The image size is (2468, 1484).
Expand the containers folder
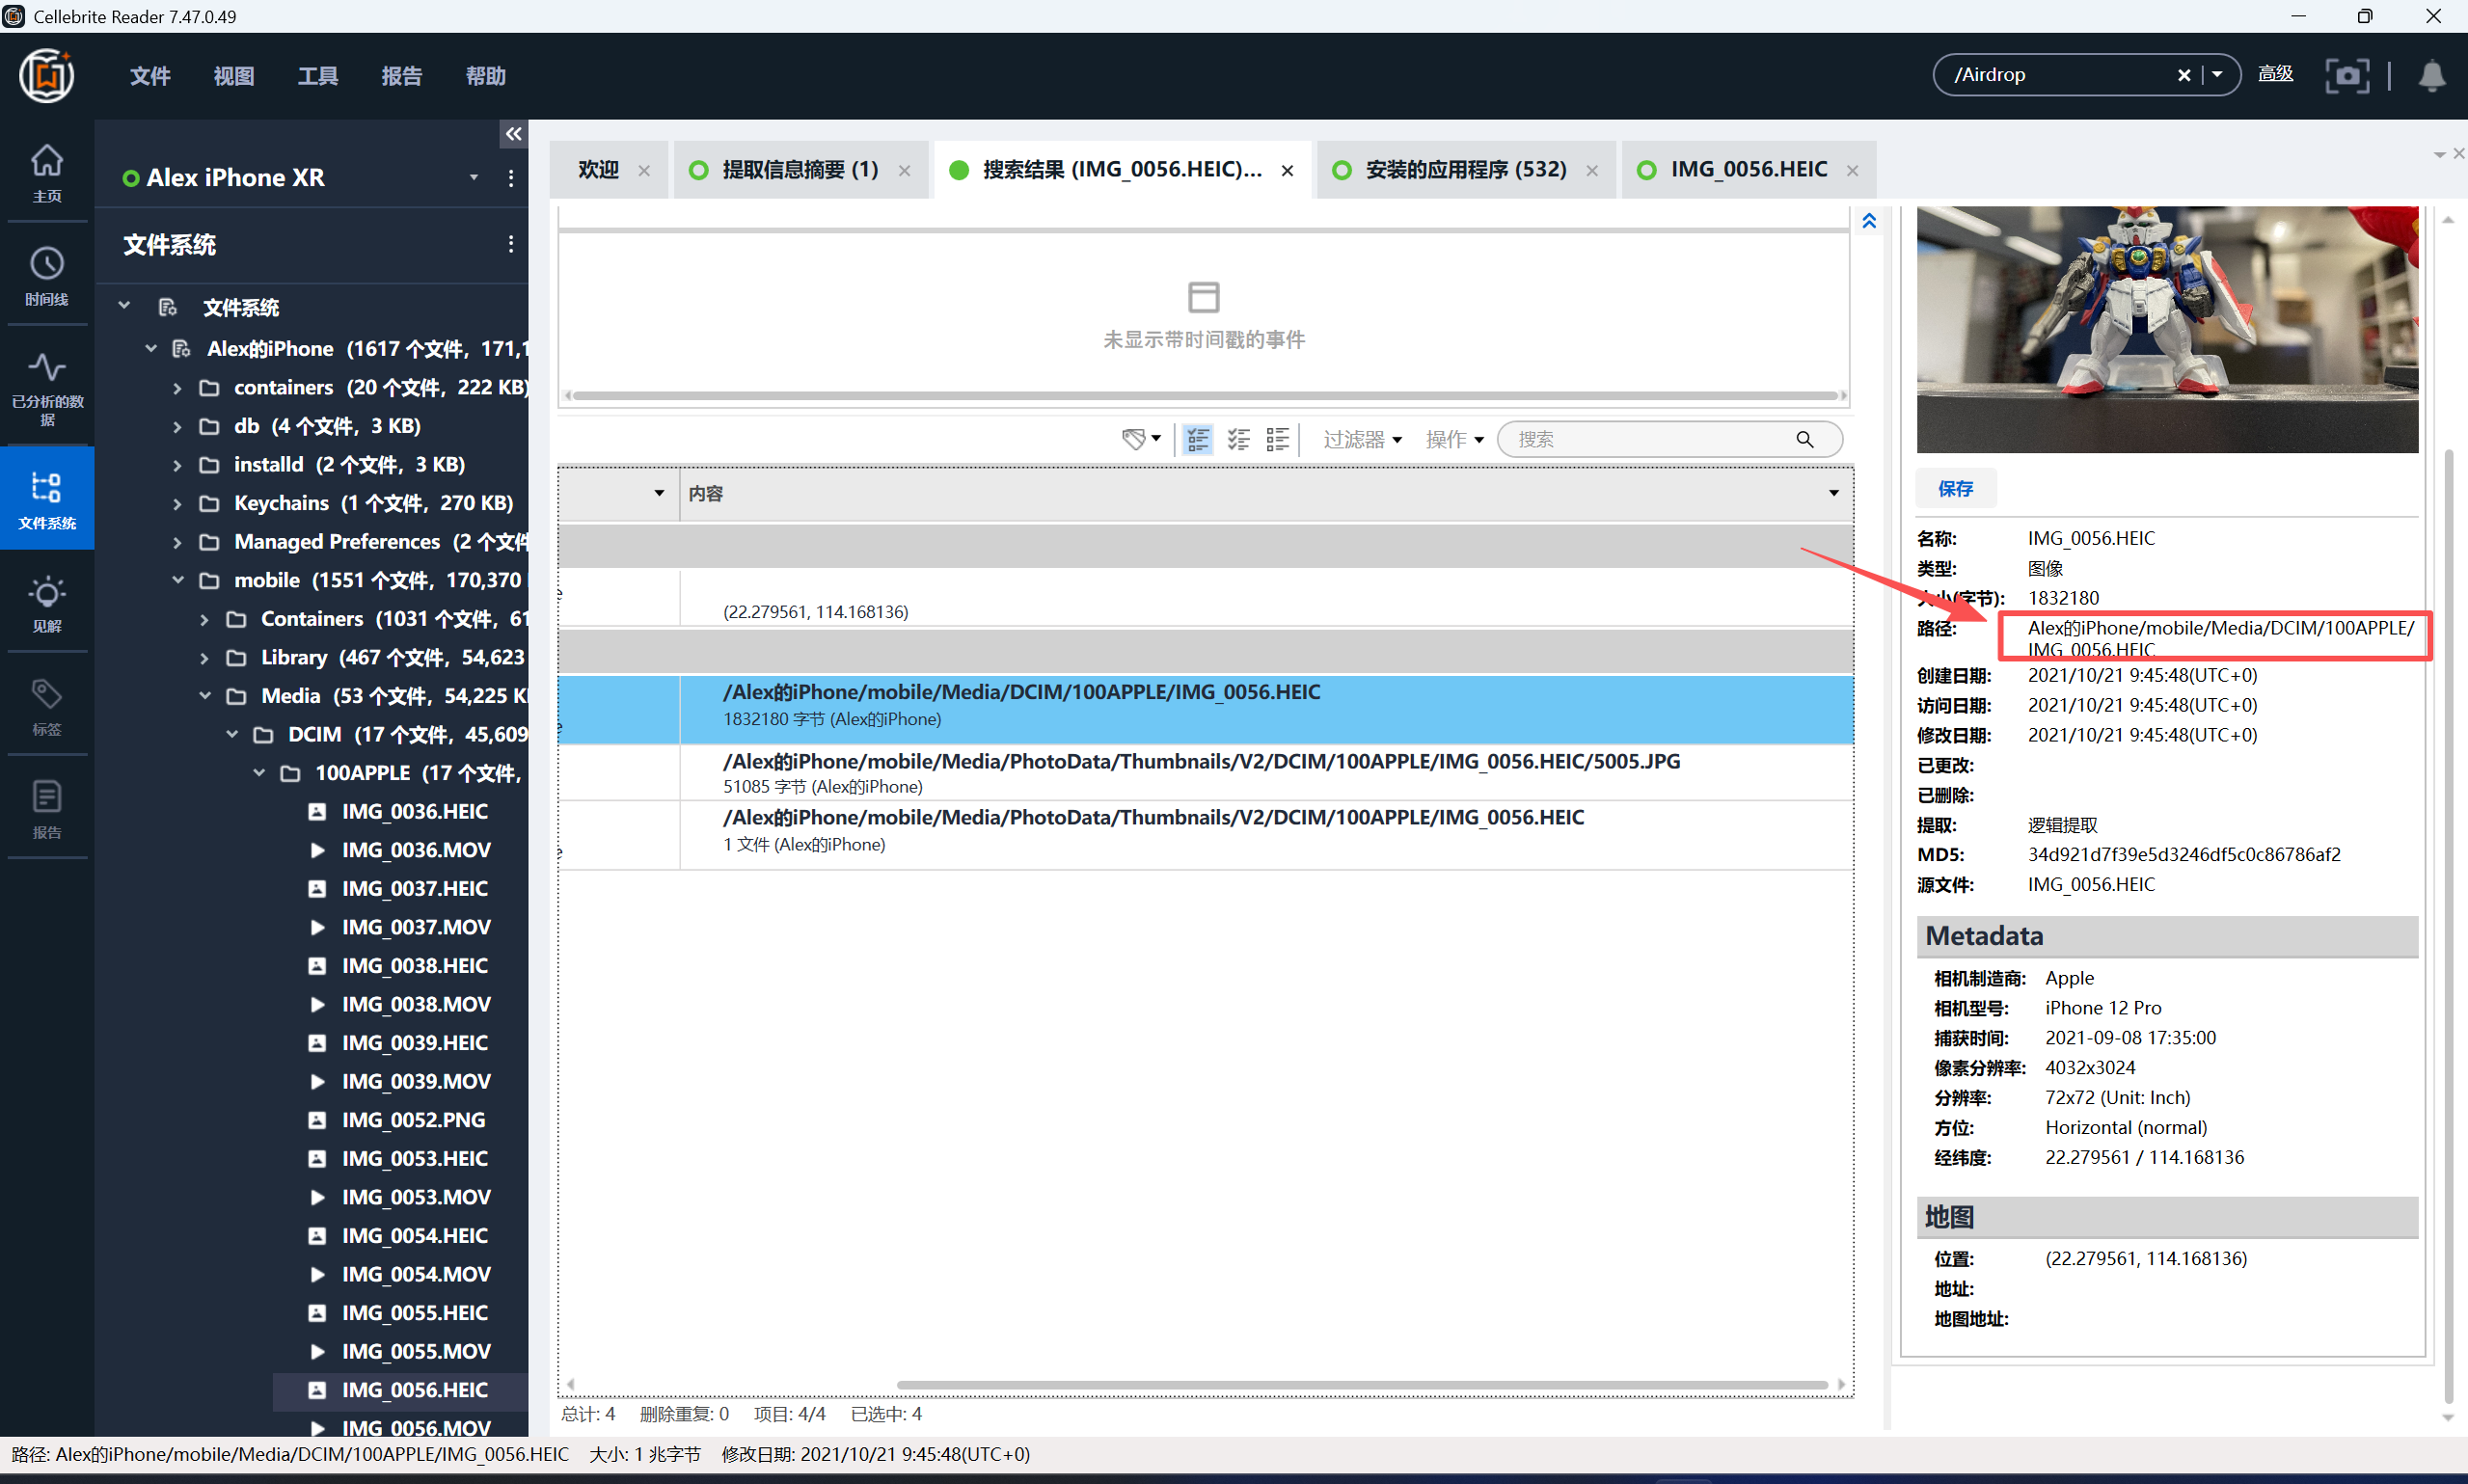177,388
